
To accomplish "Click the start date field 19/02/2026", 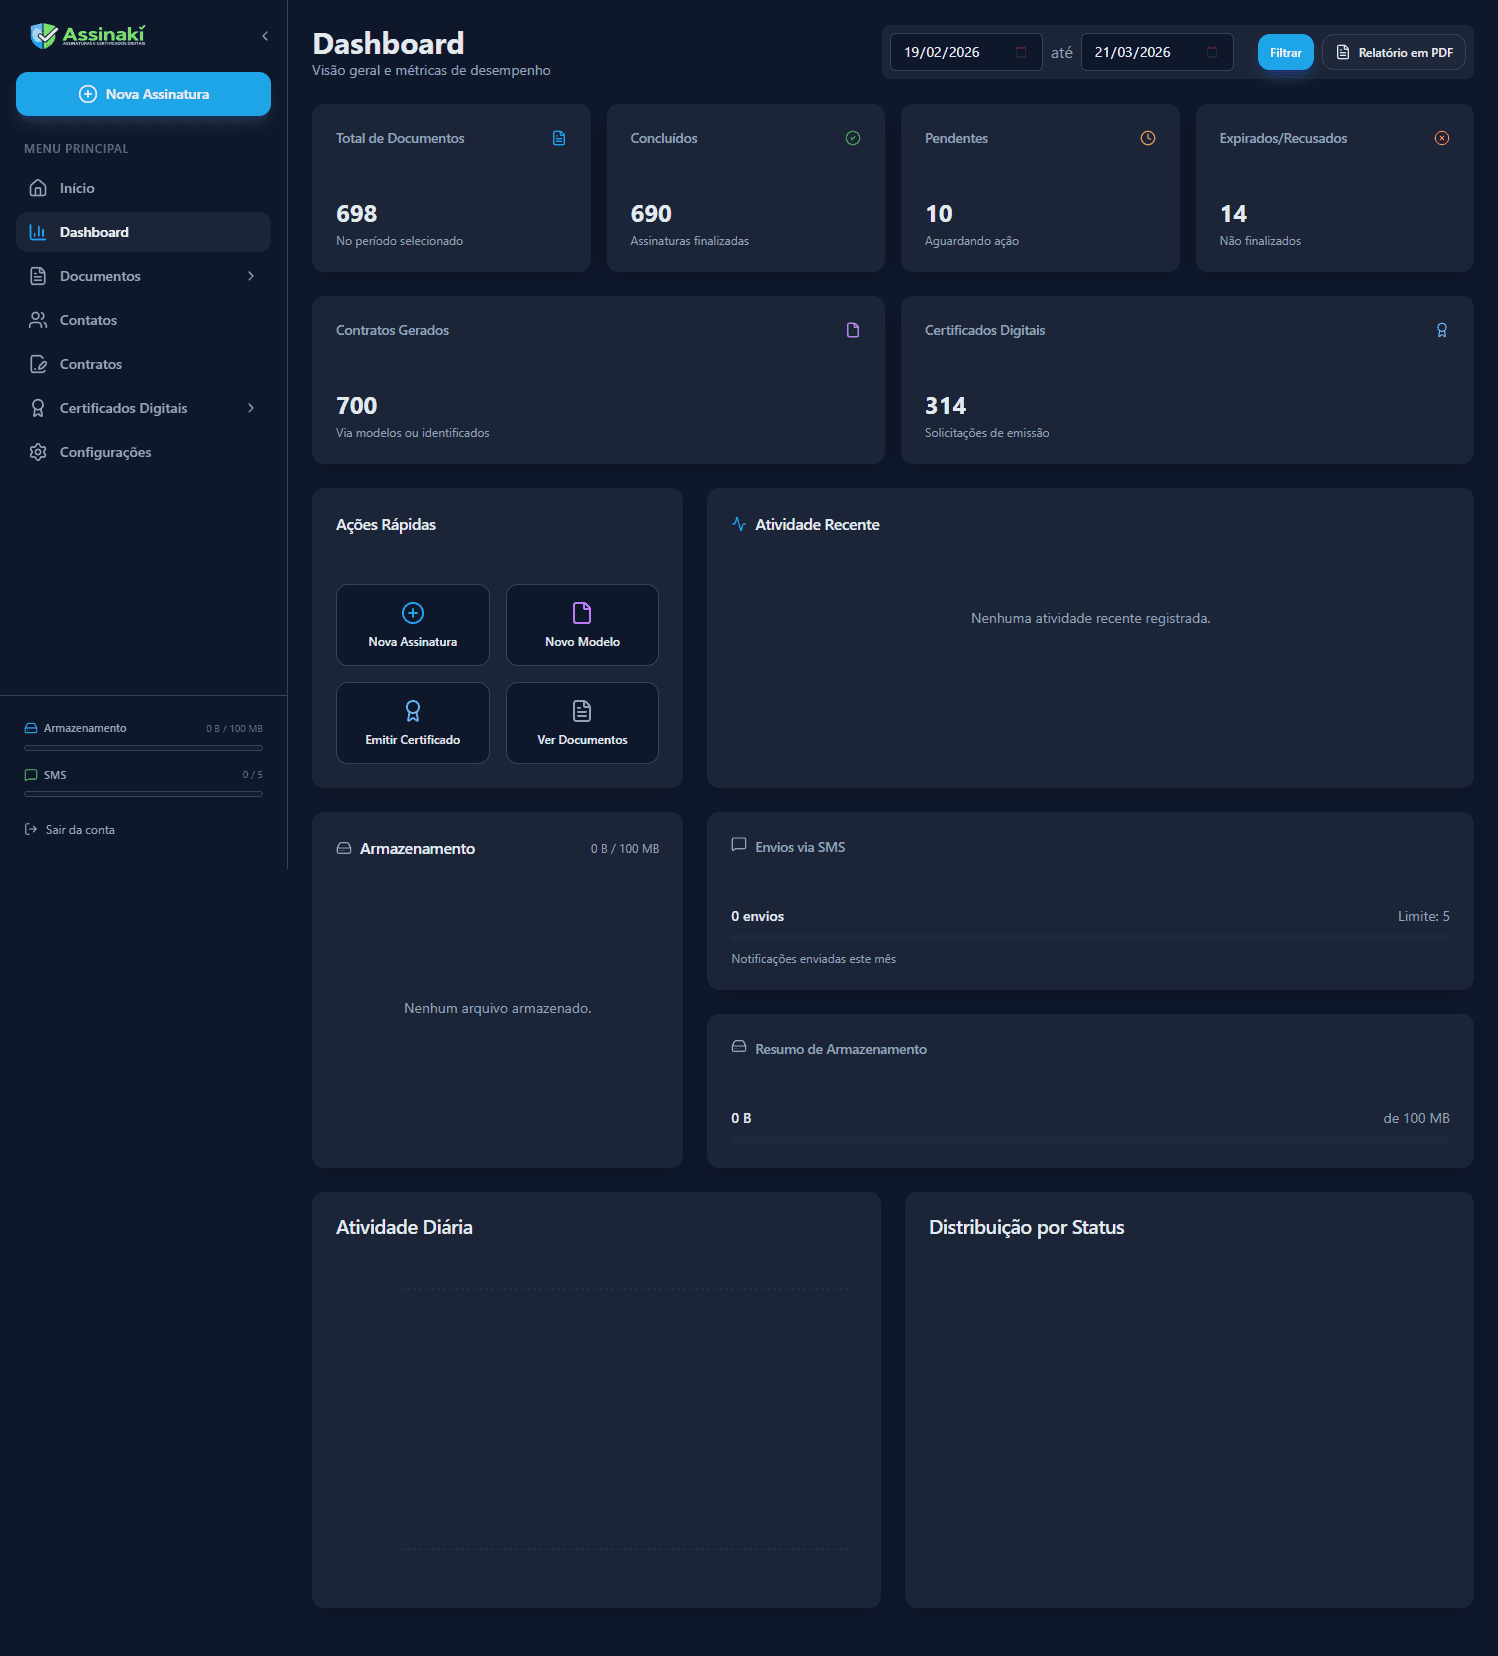I will click(966, 52).
